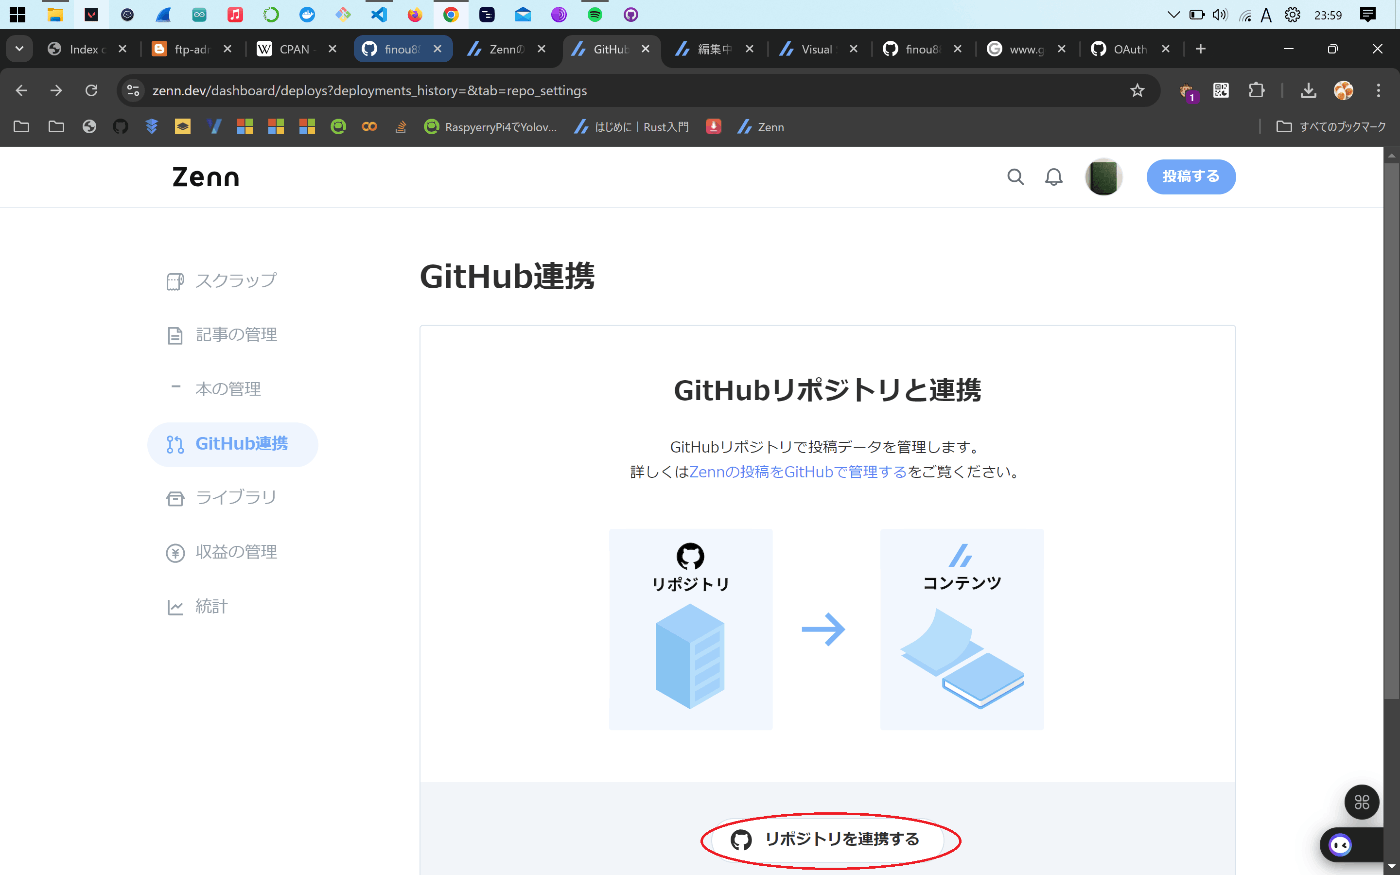Expand the tab search dropdown arrow
Screen dimensions: 1400x875
[x=19, y=49]
